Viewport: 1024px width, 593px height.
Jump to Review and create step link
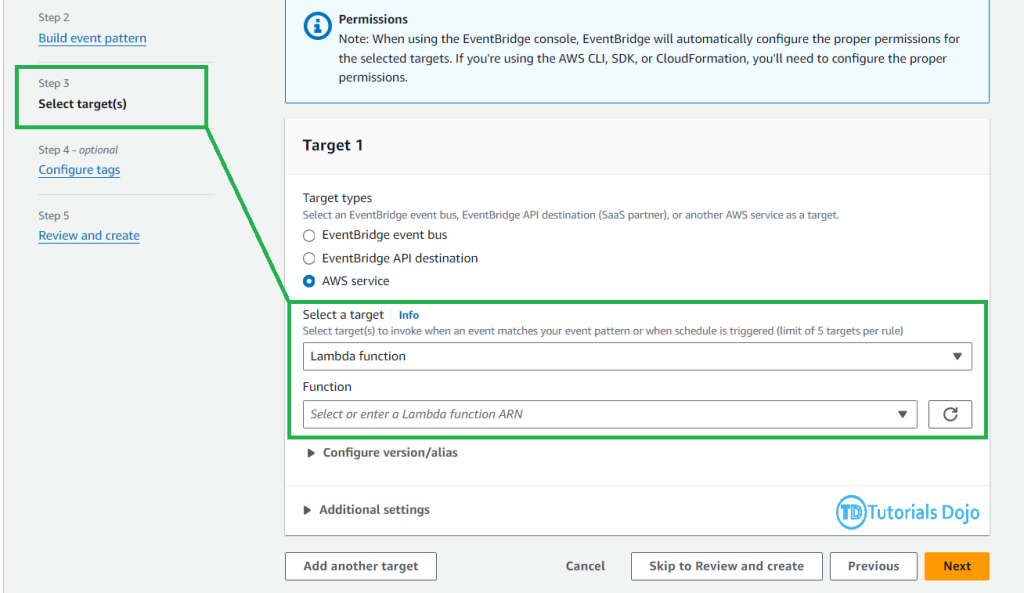[x=89, y=236]
